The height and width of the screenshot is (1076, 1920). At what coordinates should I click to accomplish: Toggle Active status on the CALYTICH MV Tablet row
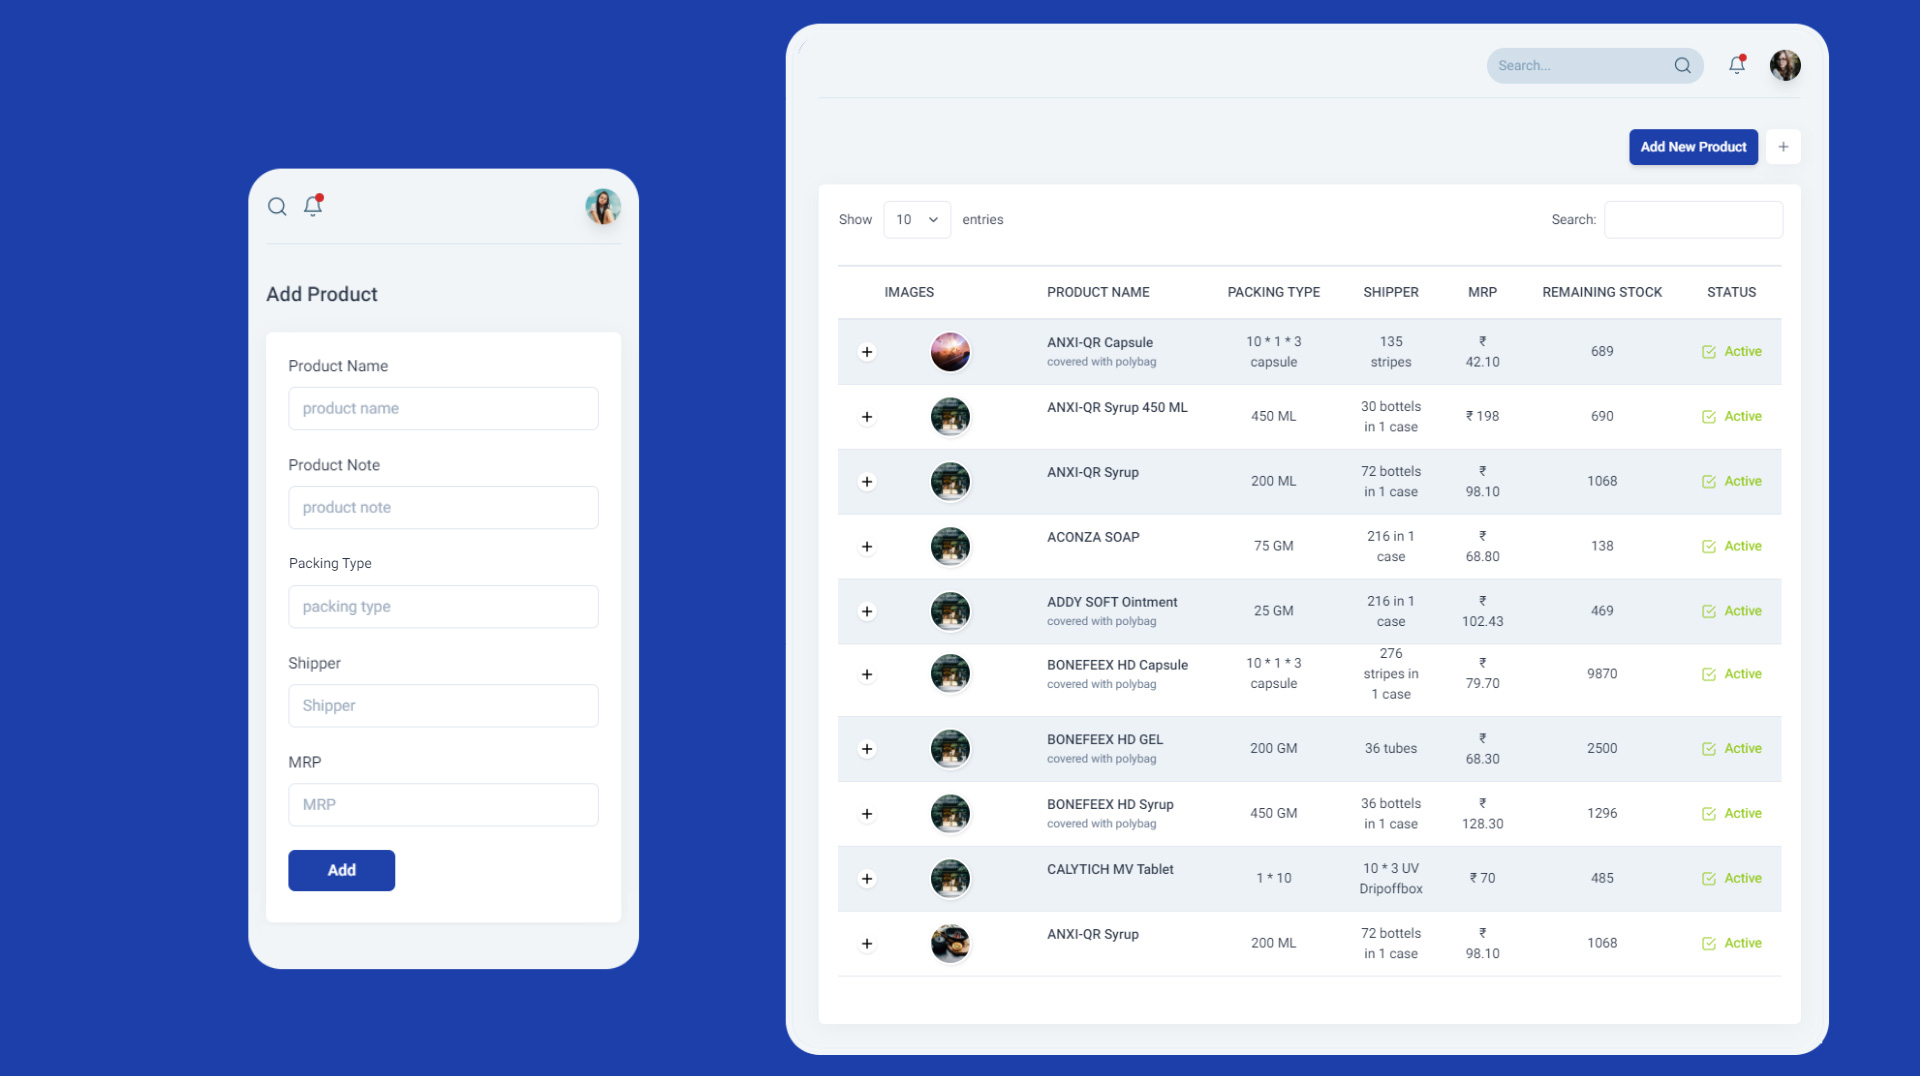(1710, 878)
